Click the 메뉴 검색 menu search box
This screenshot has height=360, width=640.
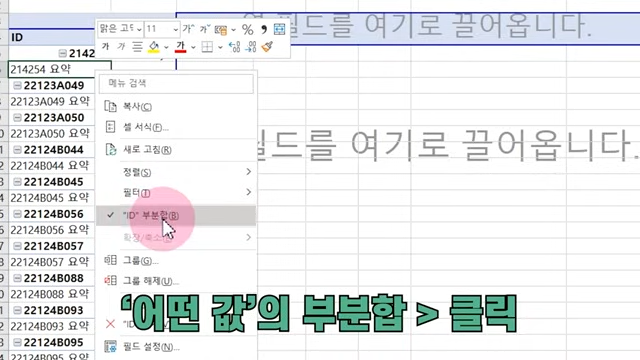[176, 83]
